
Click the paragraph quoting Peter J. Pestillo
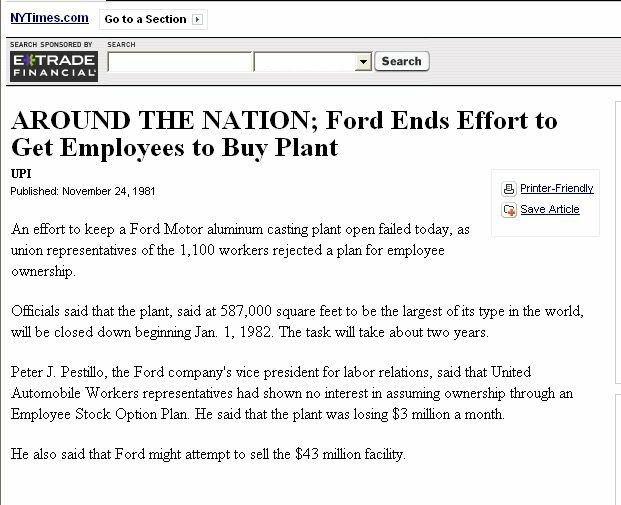[x=292, y=393]
